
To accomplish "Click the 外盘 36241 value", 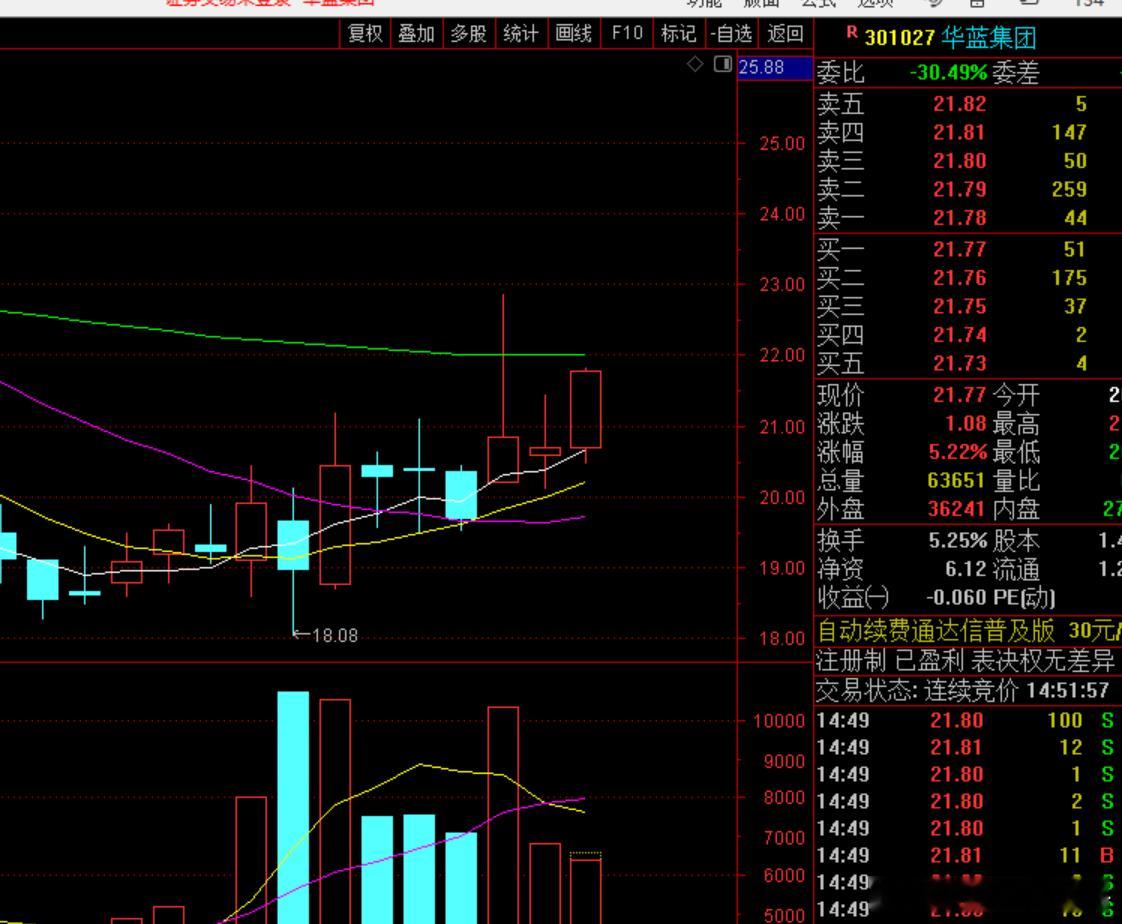I will [956, 509].
